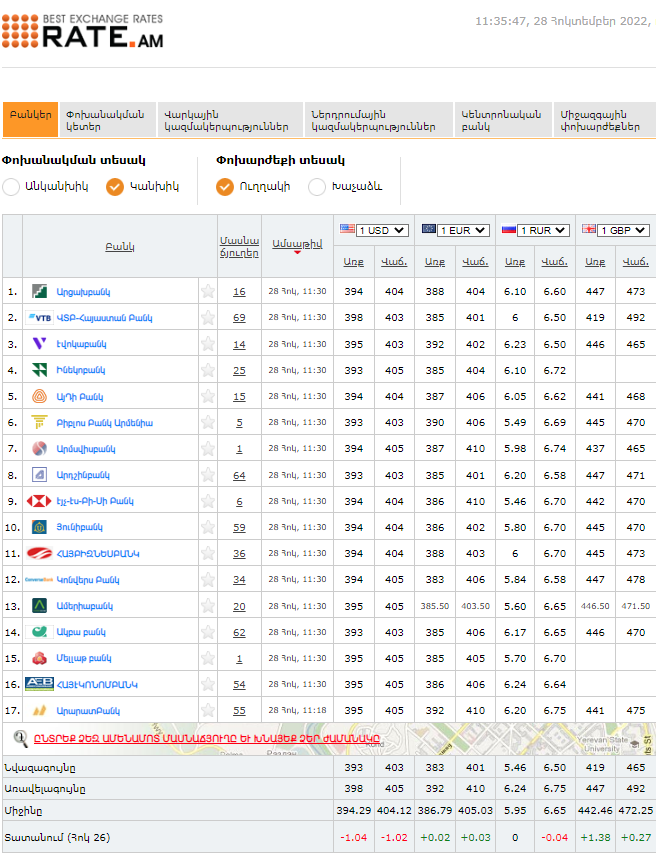This screenshot has width=656, height=855.
Task: Open the Կոնվերս Բանկ bank link
Action: pyautogui.click(x=88, y=580)
